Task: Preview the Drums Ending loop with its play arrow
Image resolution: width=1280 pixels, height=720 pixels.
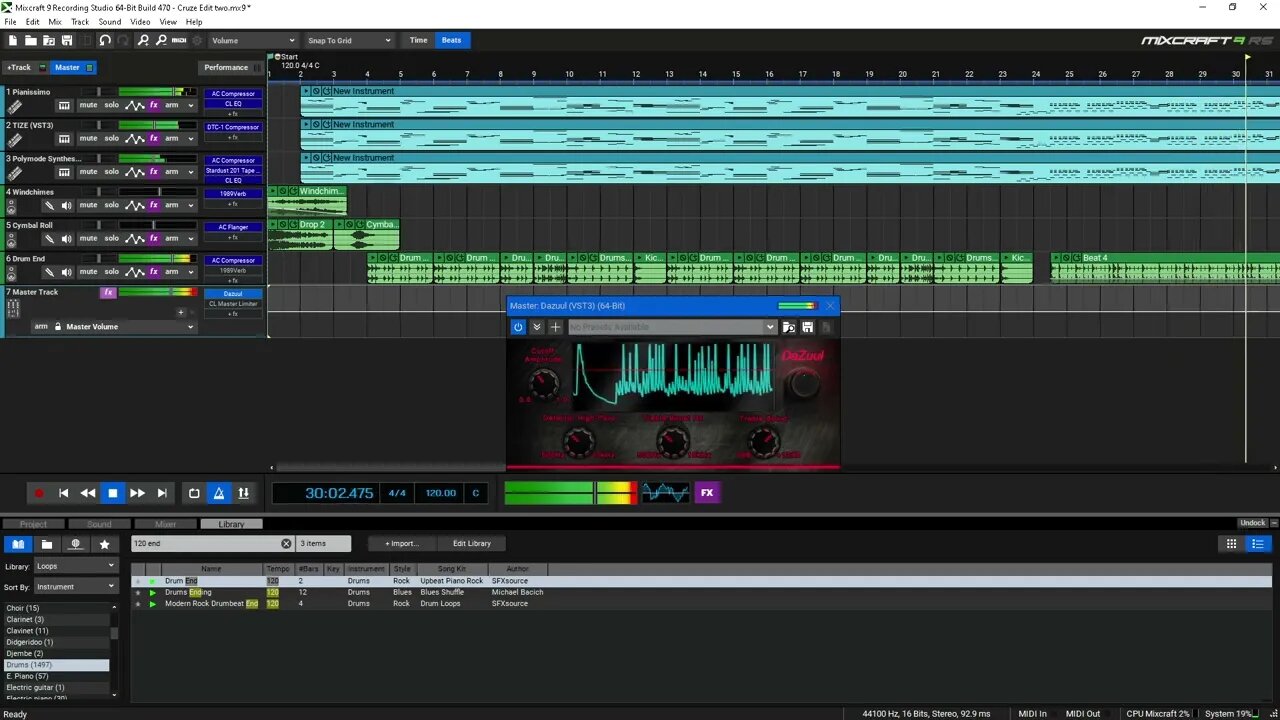Action: (x=152, y=592)
